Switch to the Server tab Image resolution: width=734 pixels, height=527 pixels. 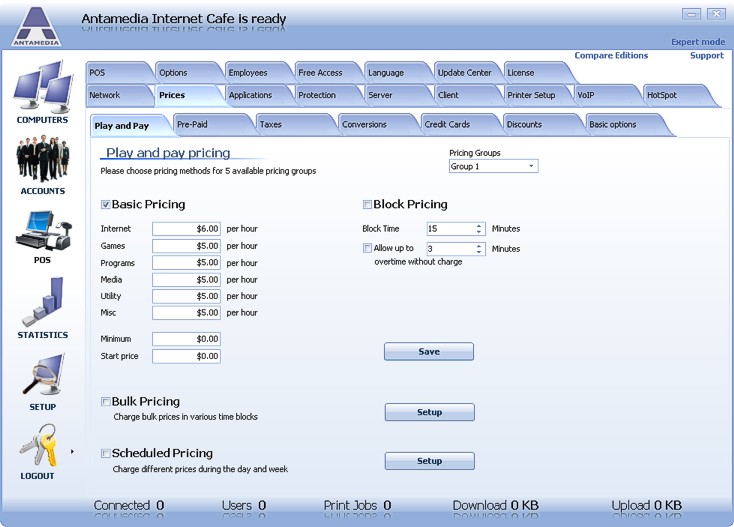[396, 95]
